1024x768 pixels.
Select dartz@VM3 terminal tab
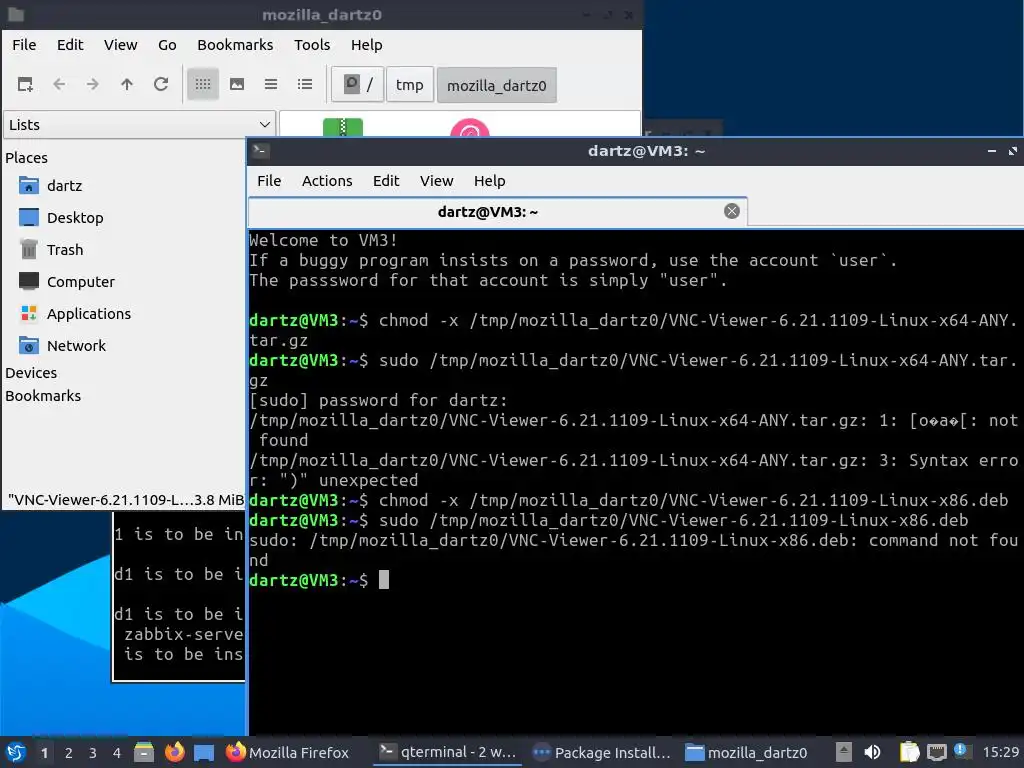pyautogui.click(x=487, y=212)
